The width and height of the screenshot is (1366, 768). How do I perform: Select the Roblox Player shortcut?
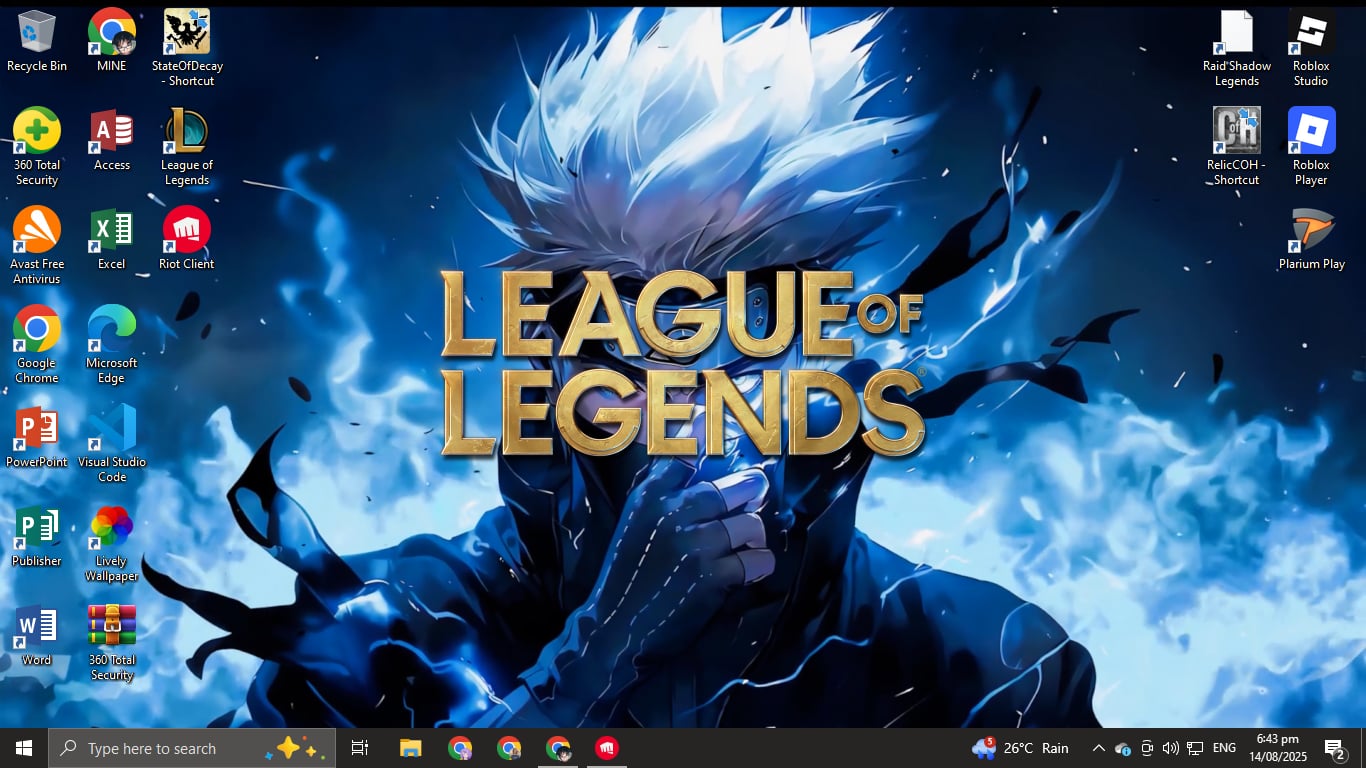tap(1311, 147)
